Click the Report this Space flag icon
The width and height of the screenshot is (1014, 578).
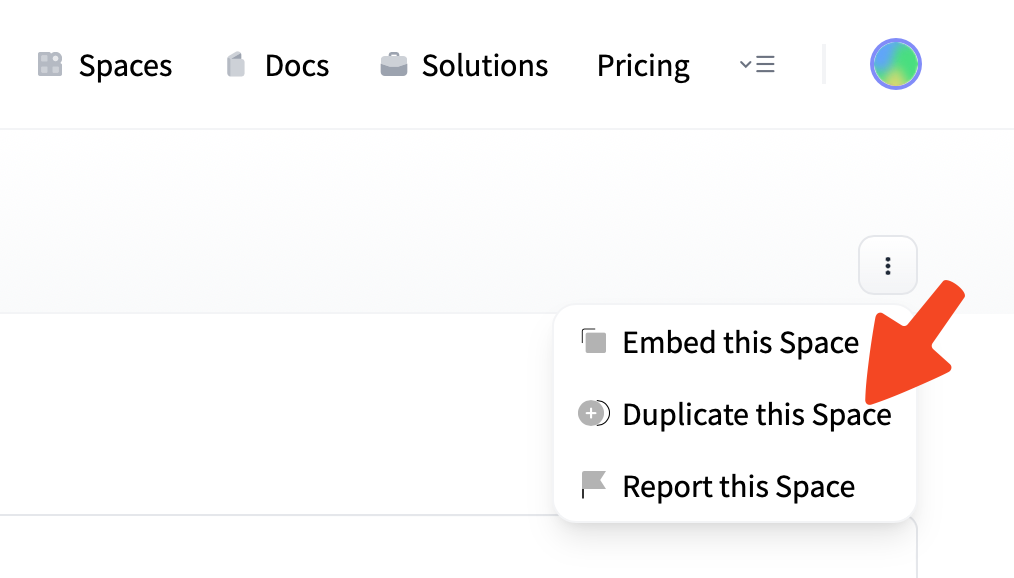594,486
